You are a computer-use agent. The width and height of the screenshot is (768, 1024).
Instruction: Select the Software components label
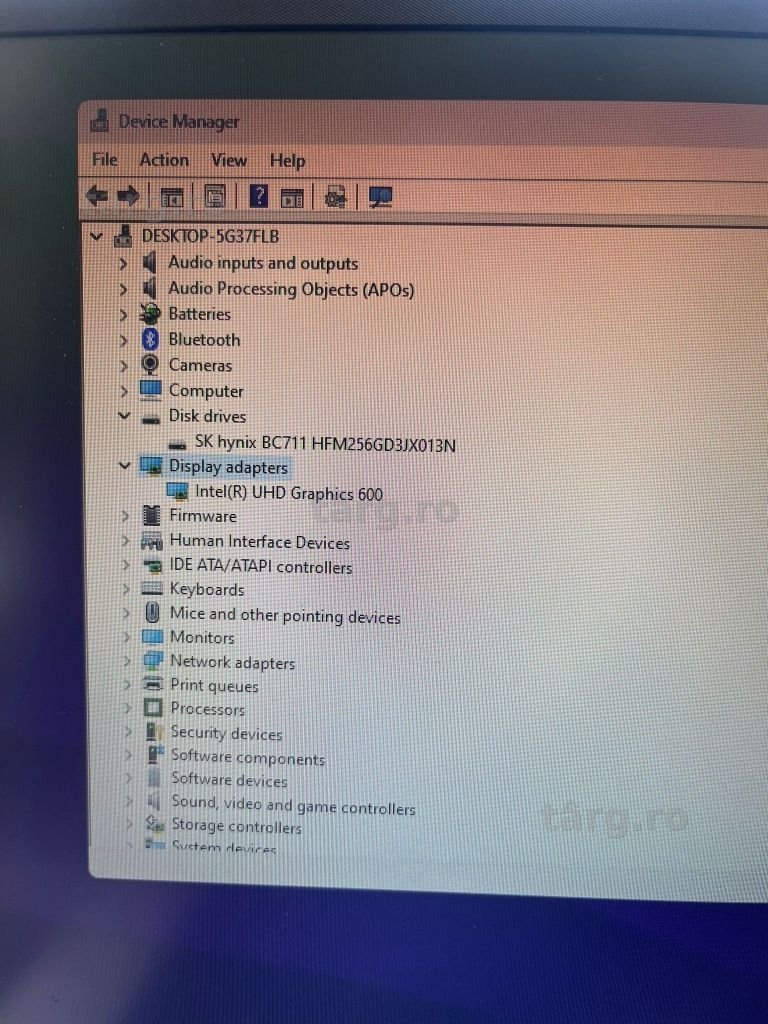point(248,757)
